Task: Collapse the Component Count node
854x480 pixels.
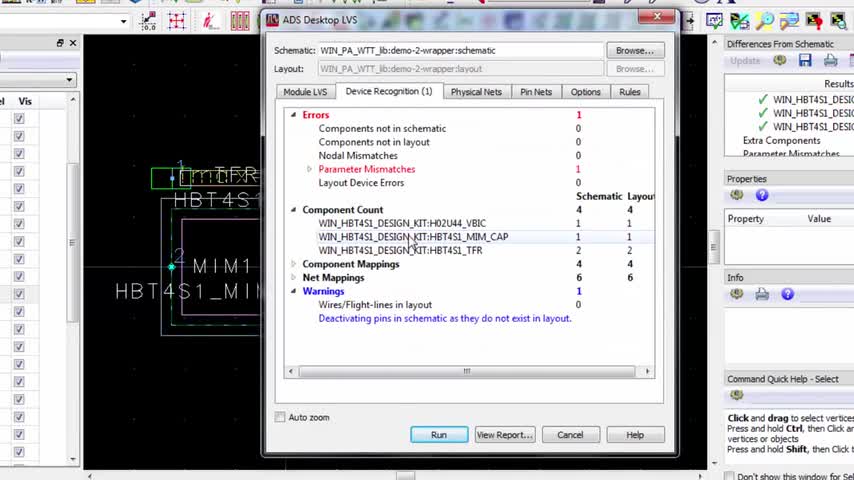Action: click(294, 210)
